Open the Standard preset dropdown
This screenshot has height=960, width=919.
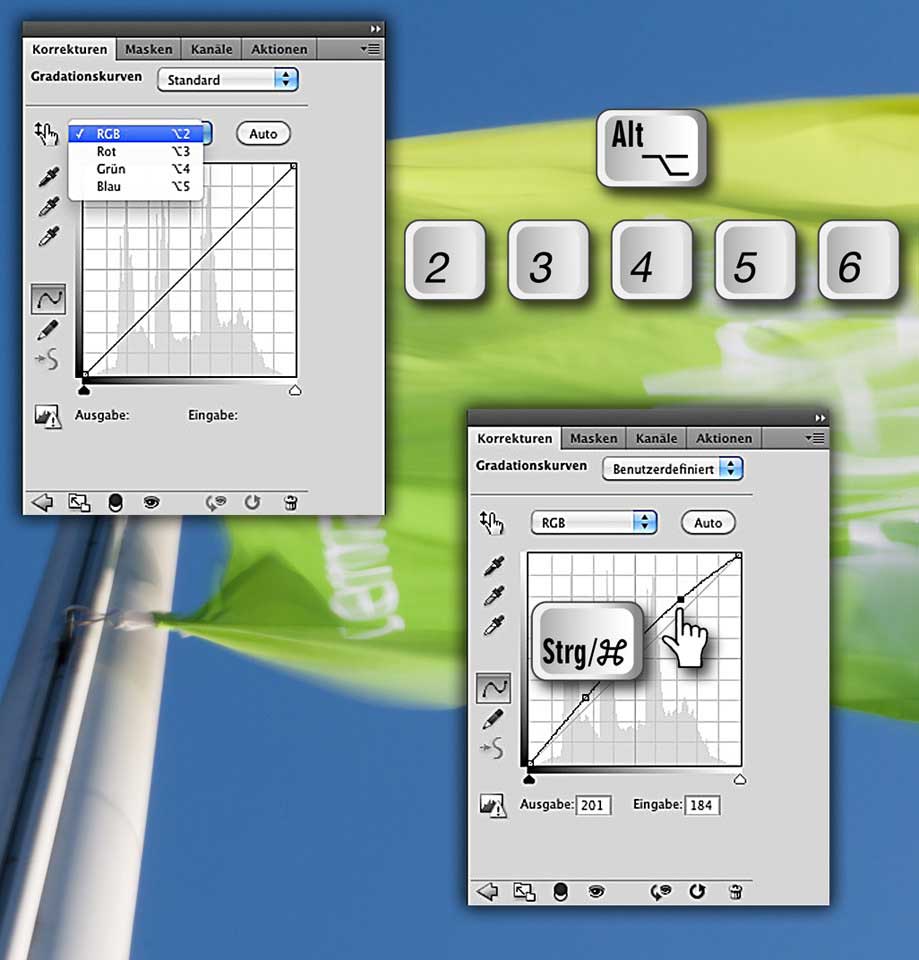(228, 80)
